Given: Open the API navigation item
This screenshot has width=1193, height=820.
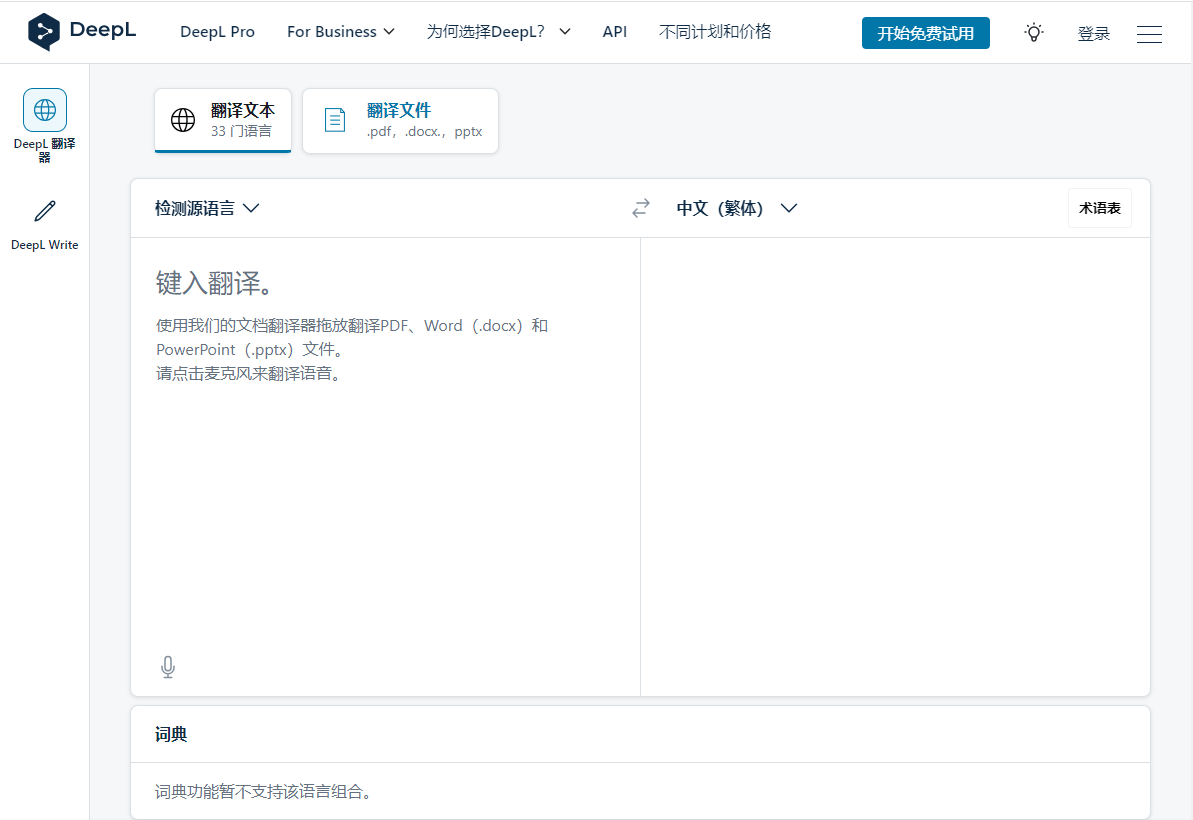Looking at the screenshot, I should [x=615, y=32].
